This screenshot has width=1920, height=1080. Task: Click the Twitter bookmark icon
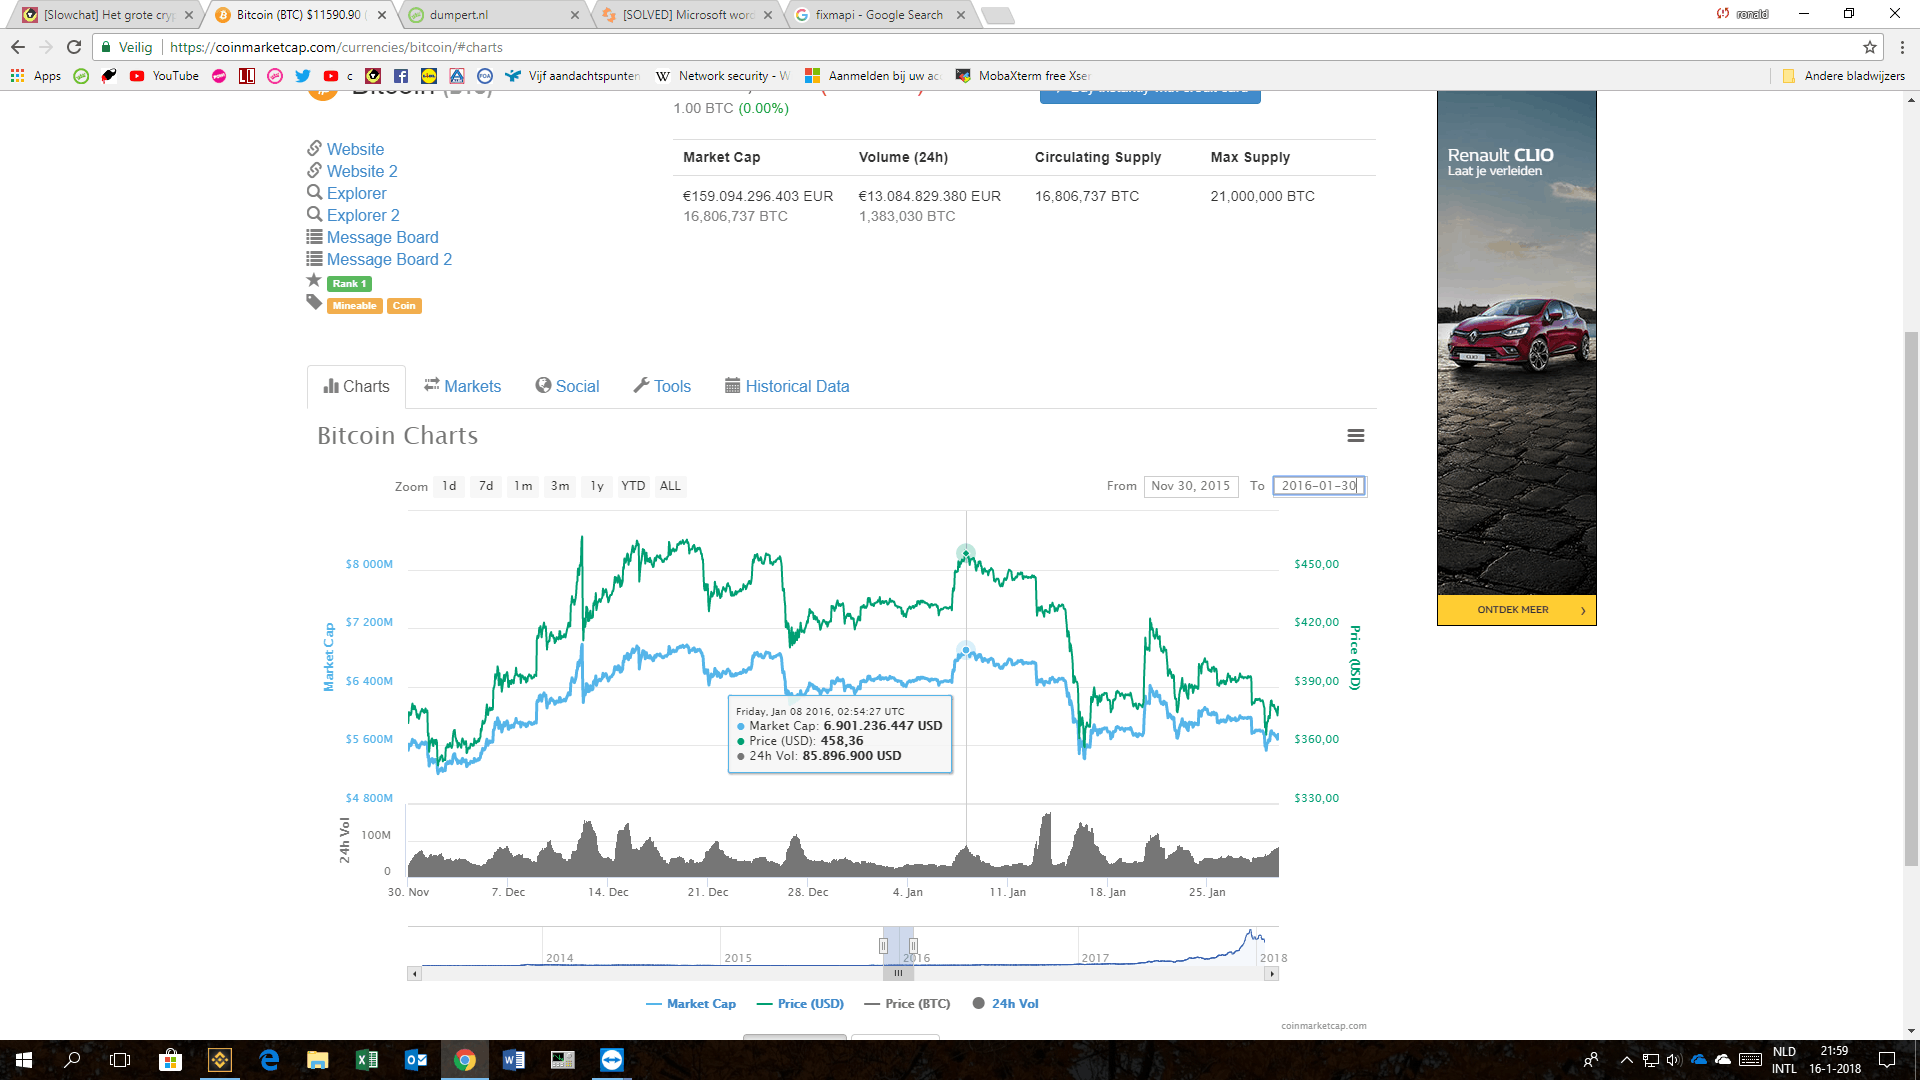click(302, 76)
